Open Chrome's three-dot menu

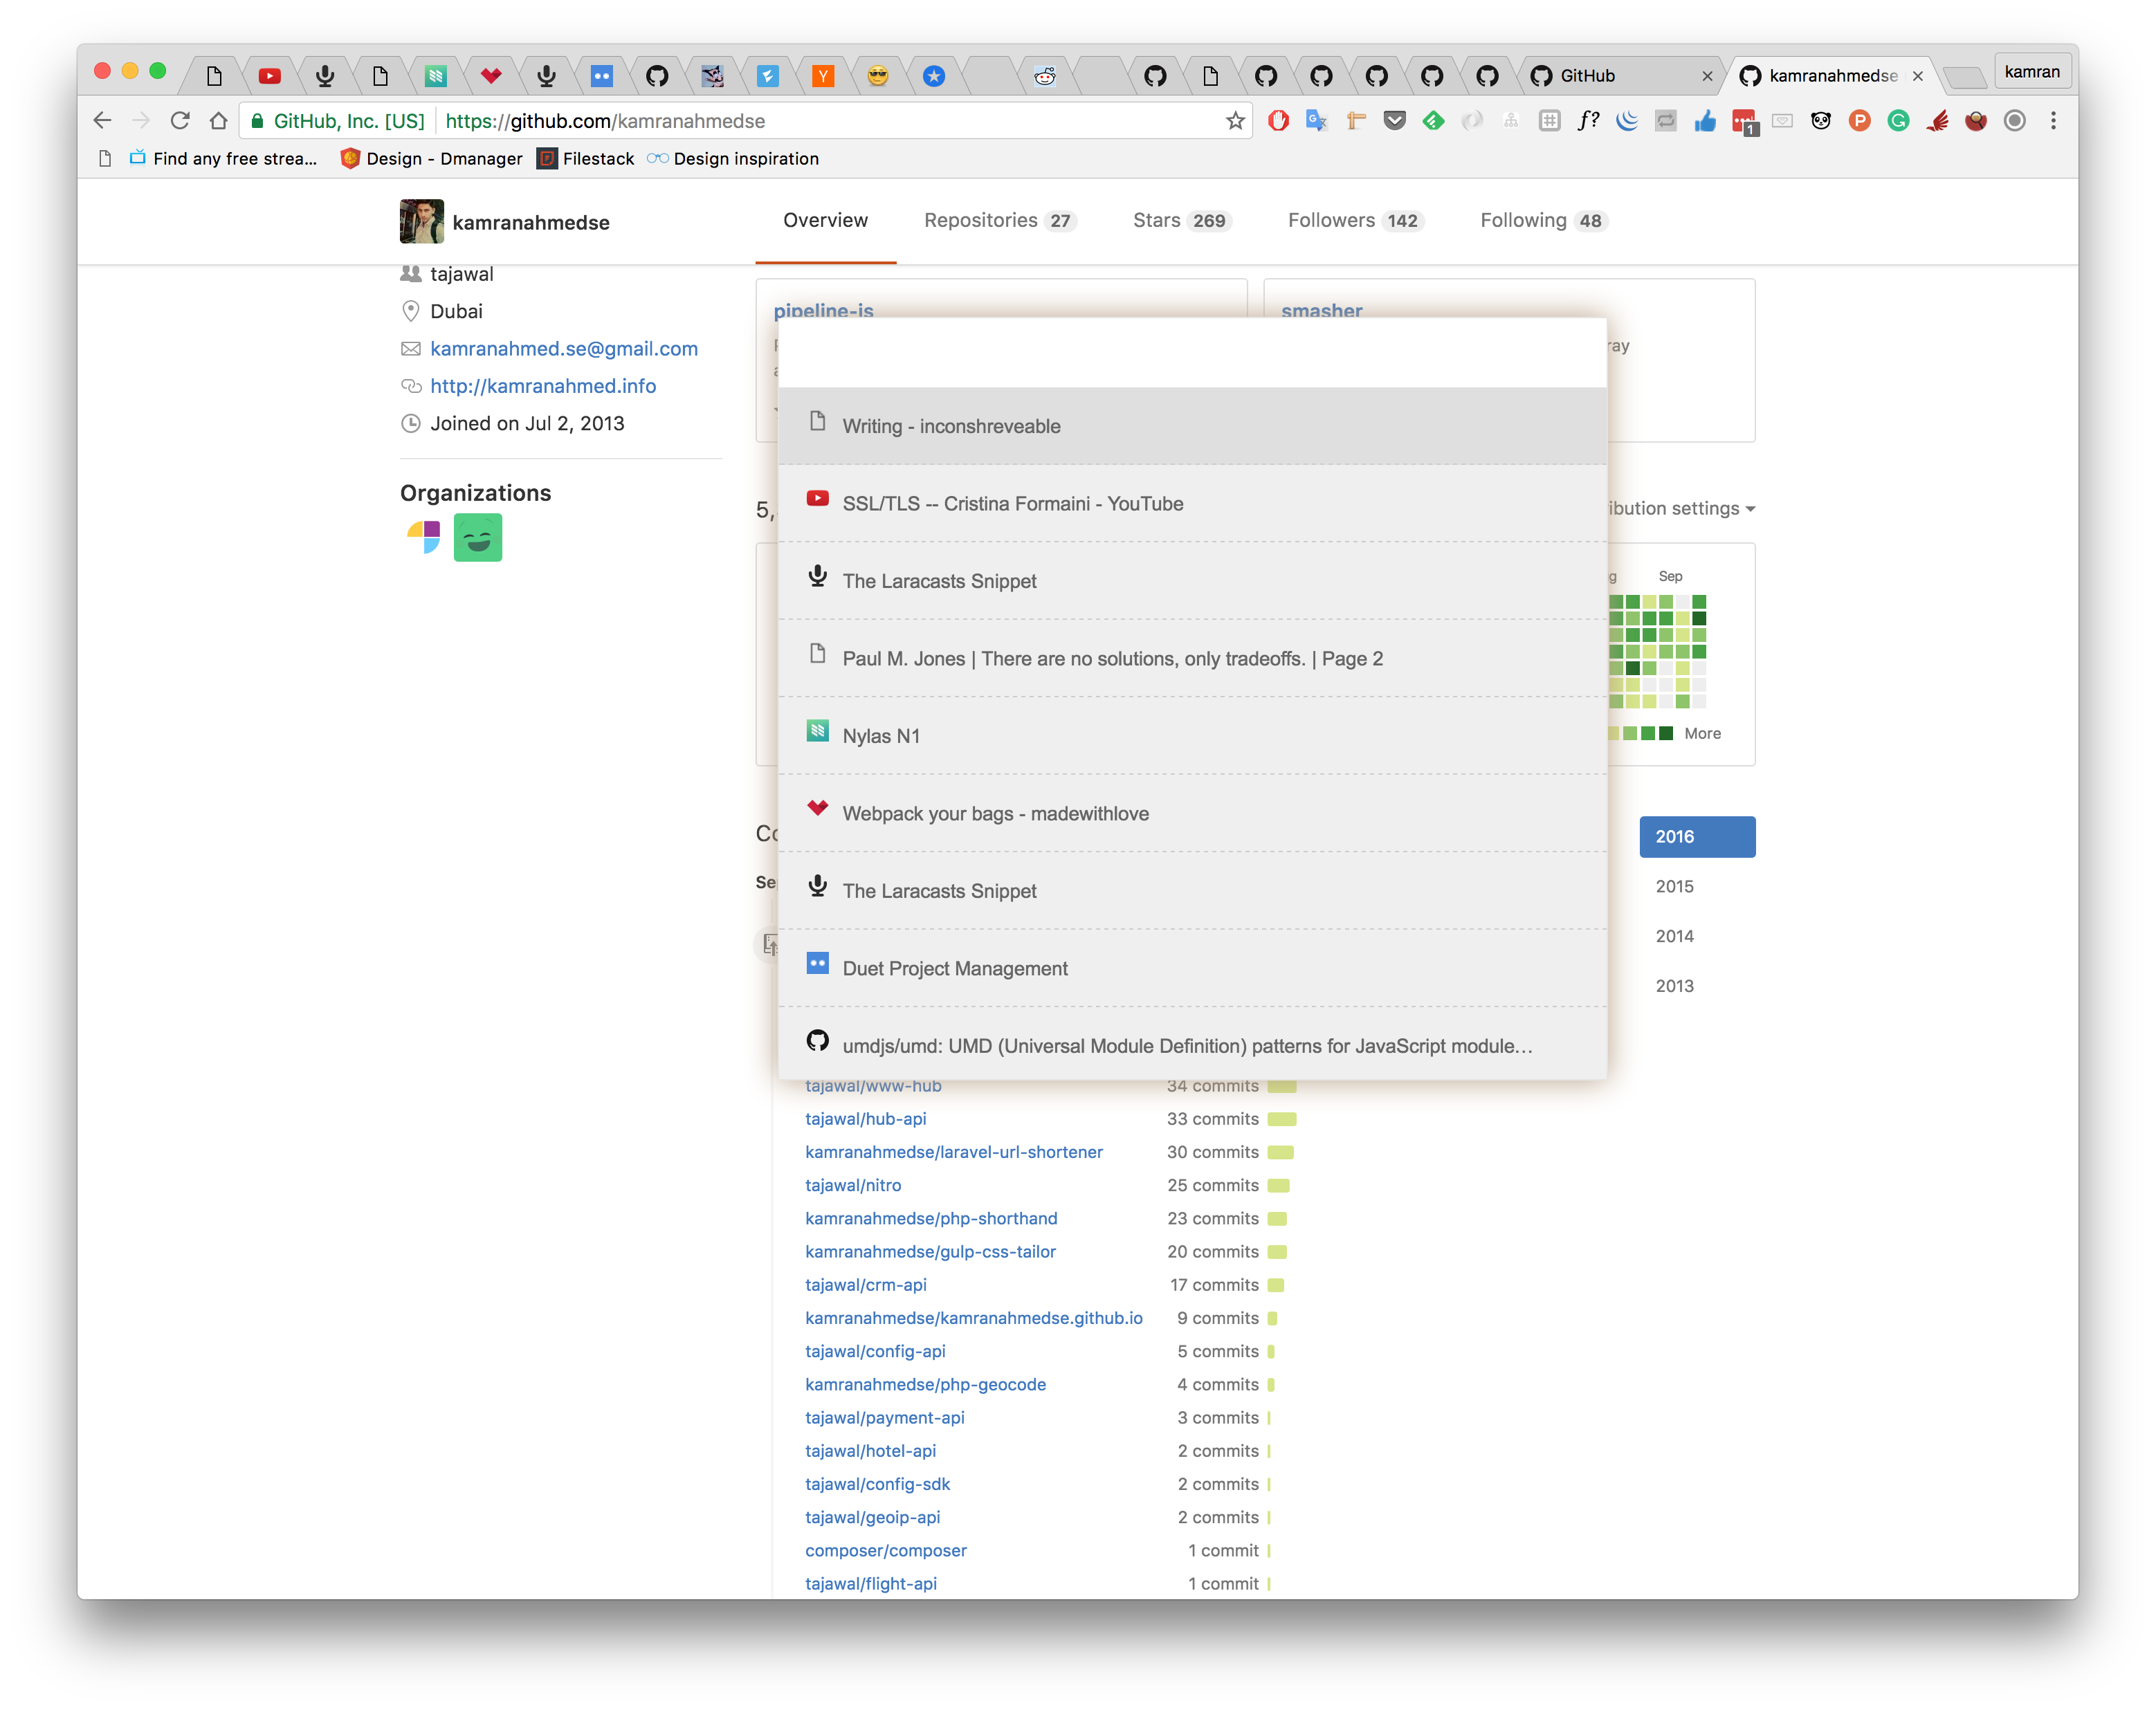(2053, 120)
